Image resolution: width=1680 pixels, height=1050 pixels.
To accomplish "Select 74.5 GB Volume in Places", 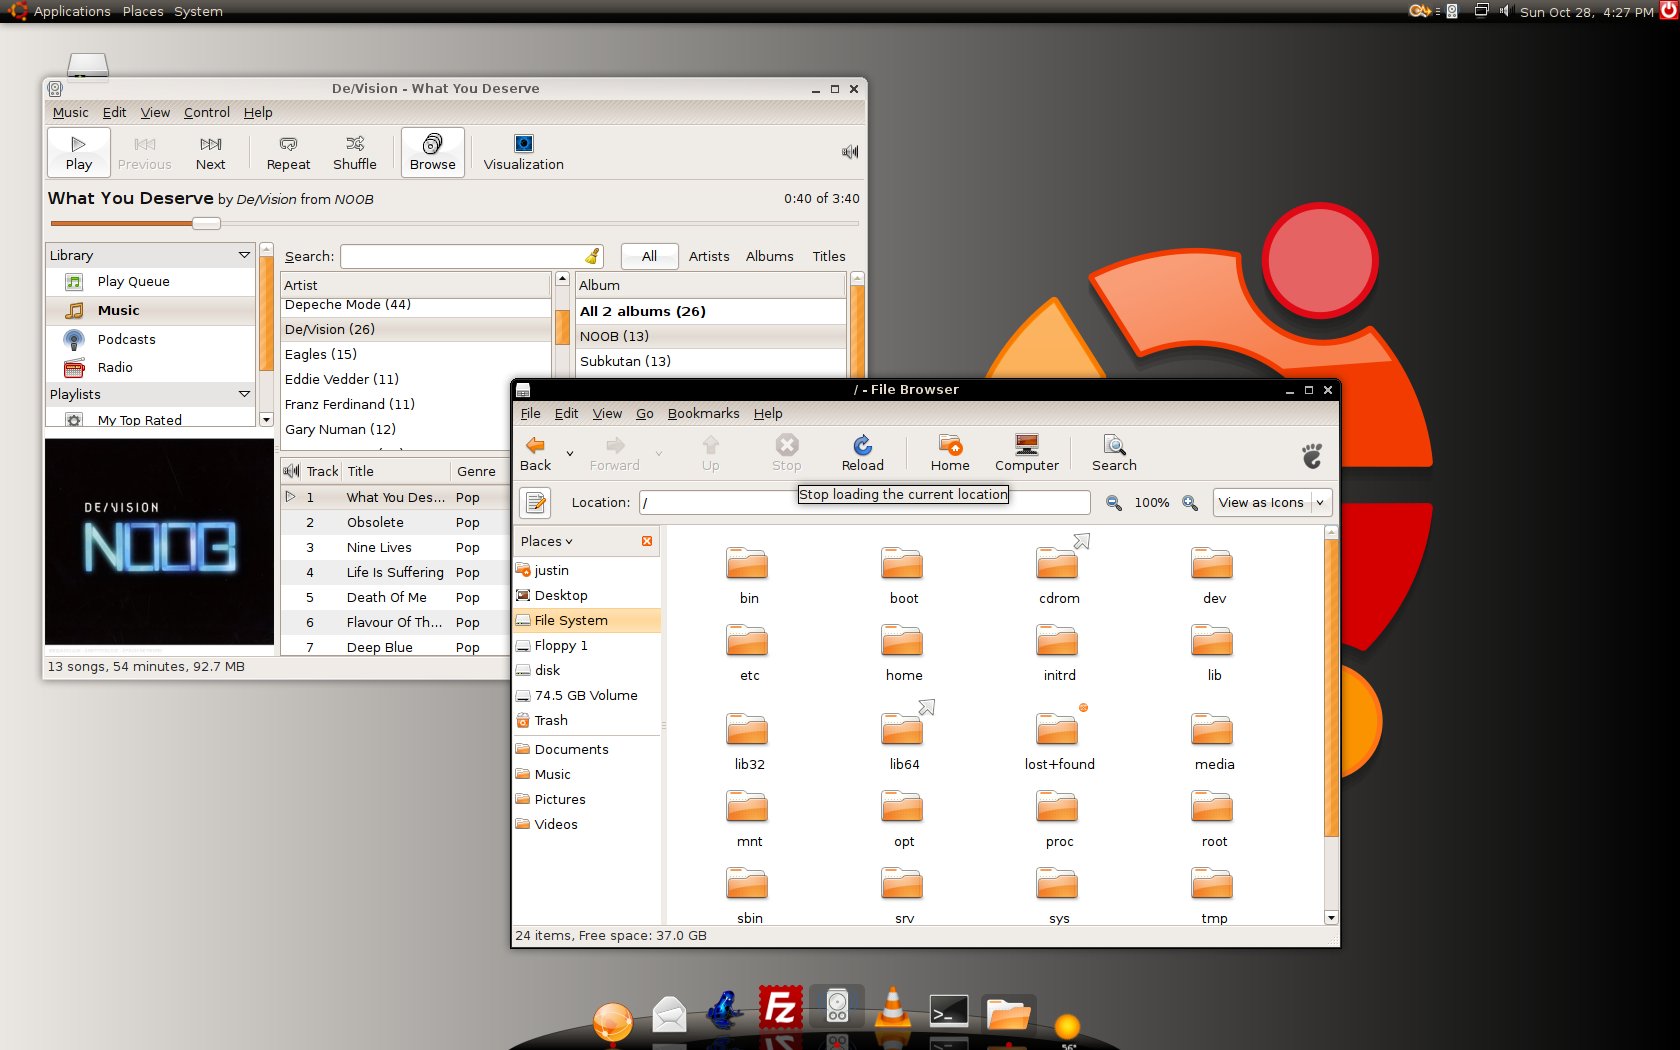I will pyautogui.click(x=587, y=695).
